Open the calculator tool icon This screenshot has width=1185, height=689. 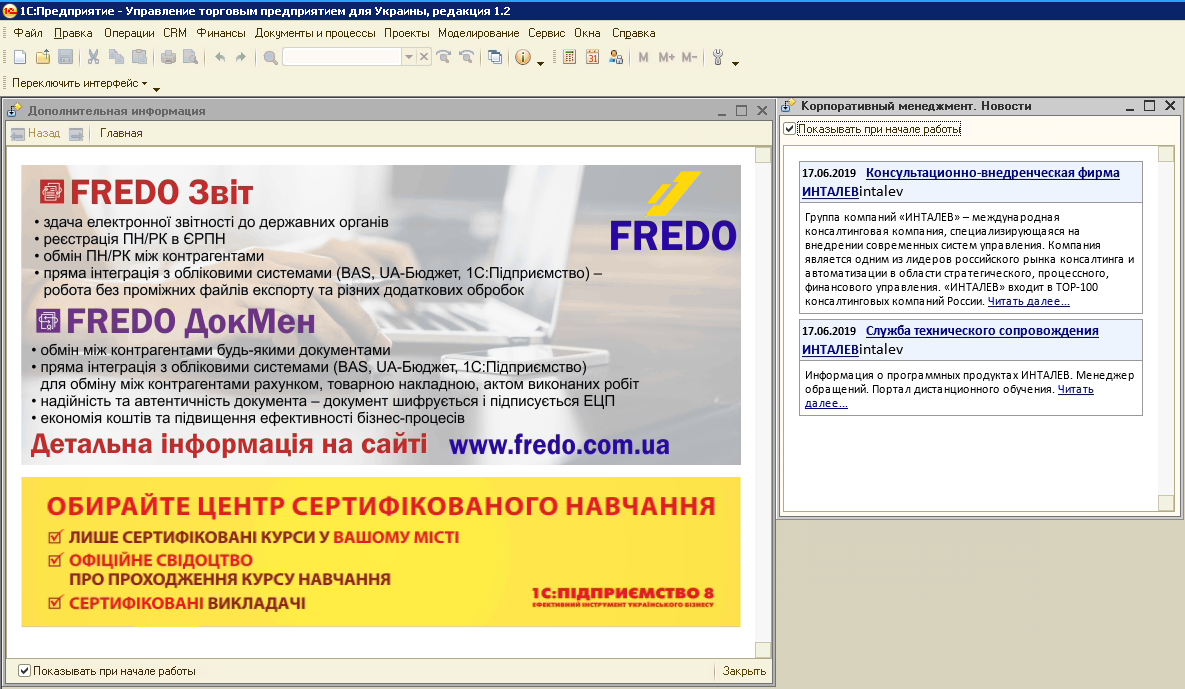[x=570, y=57]
